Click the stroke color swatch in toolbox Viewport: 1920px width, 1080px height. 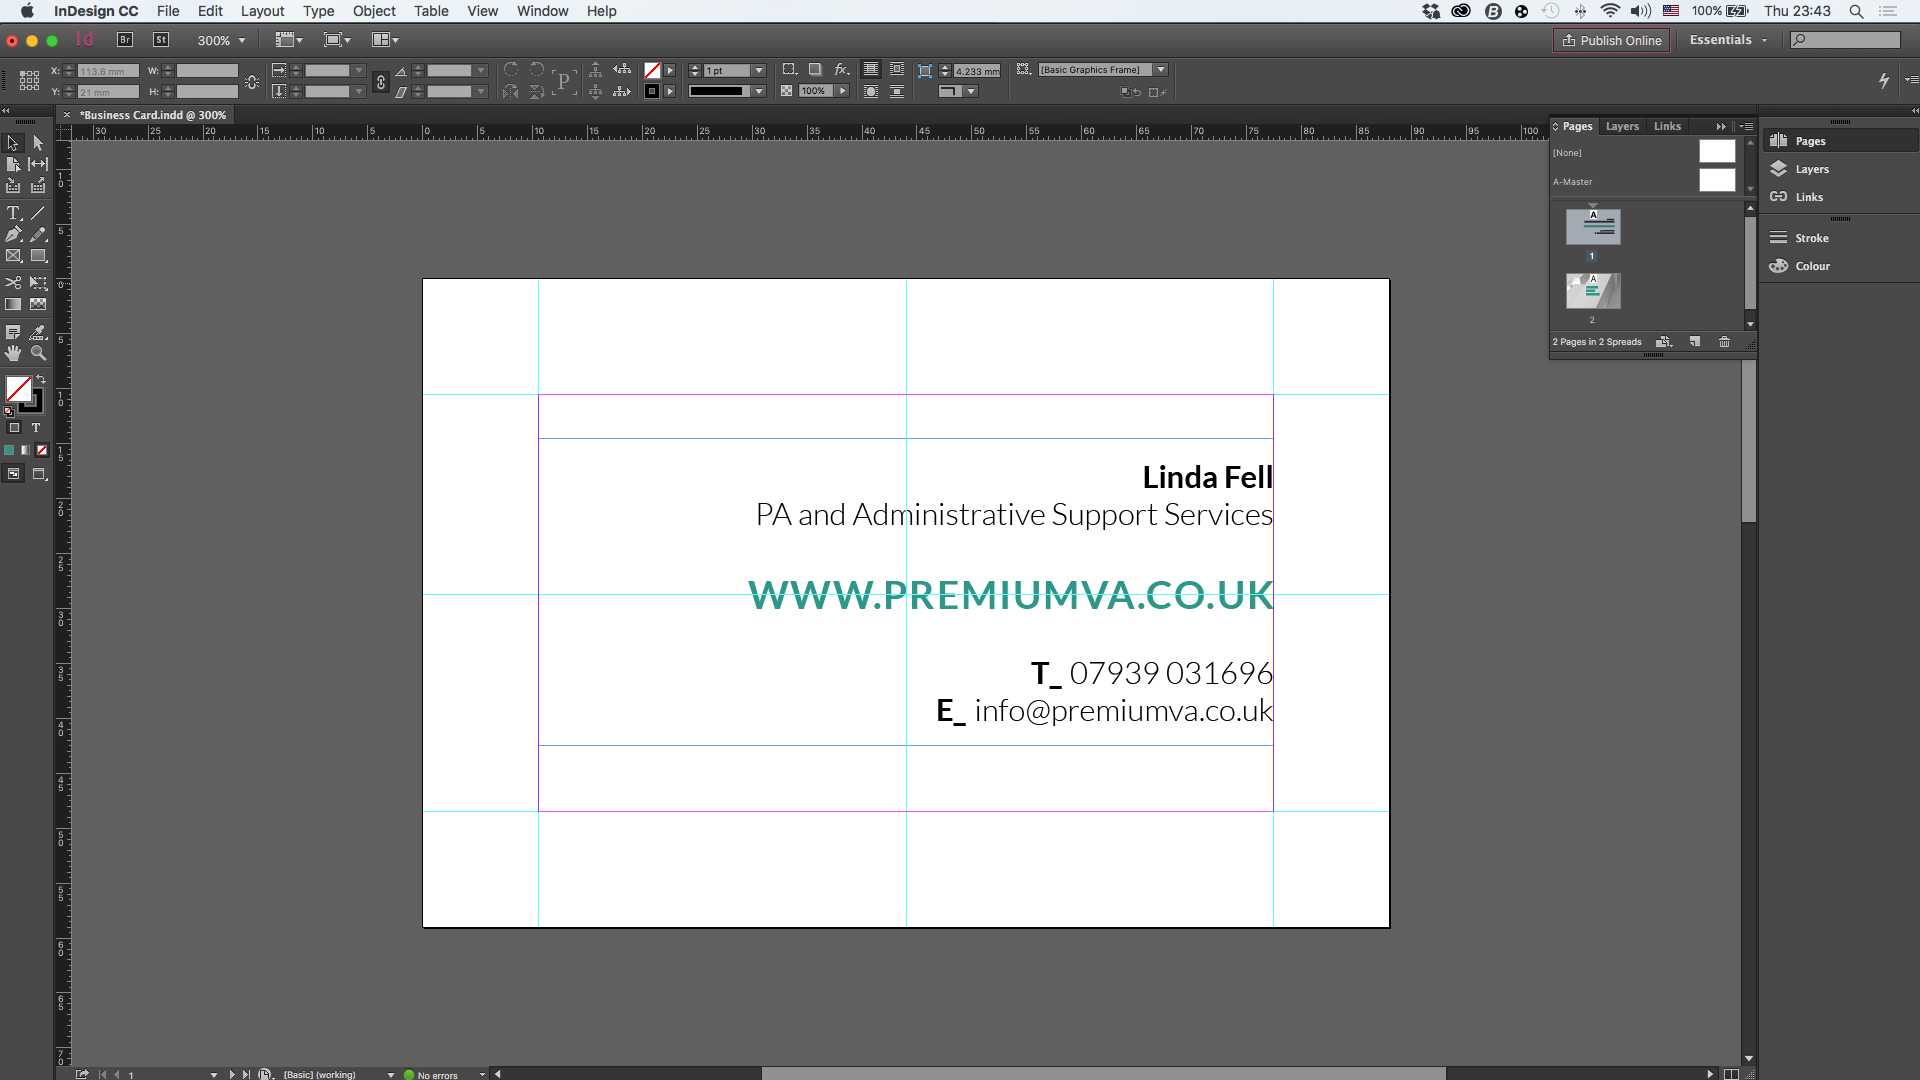pos(34,402)
